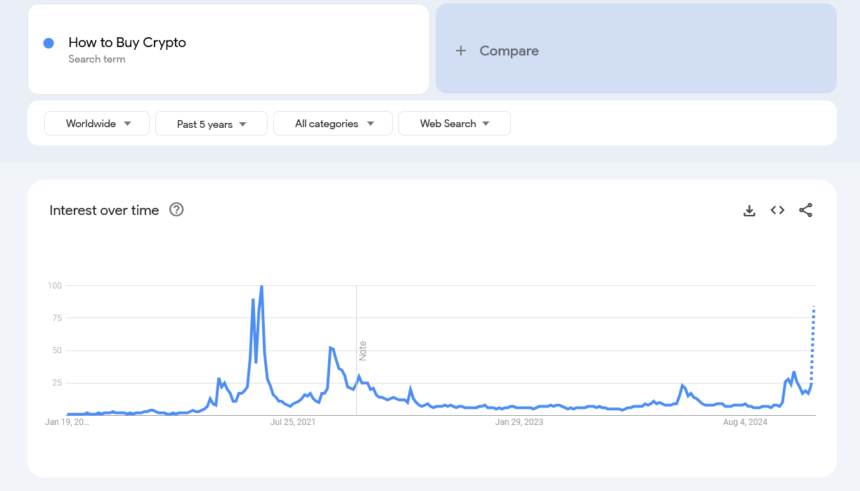Click the Note marker on the chart
The image size is (860, 491).
[363, 350]
